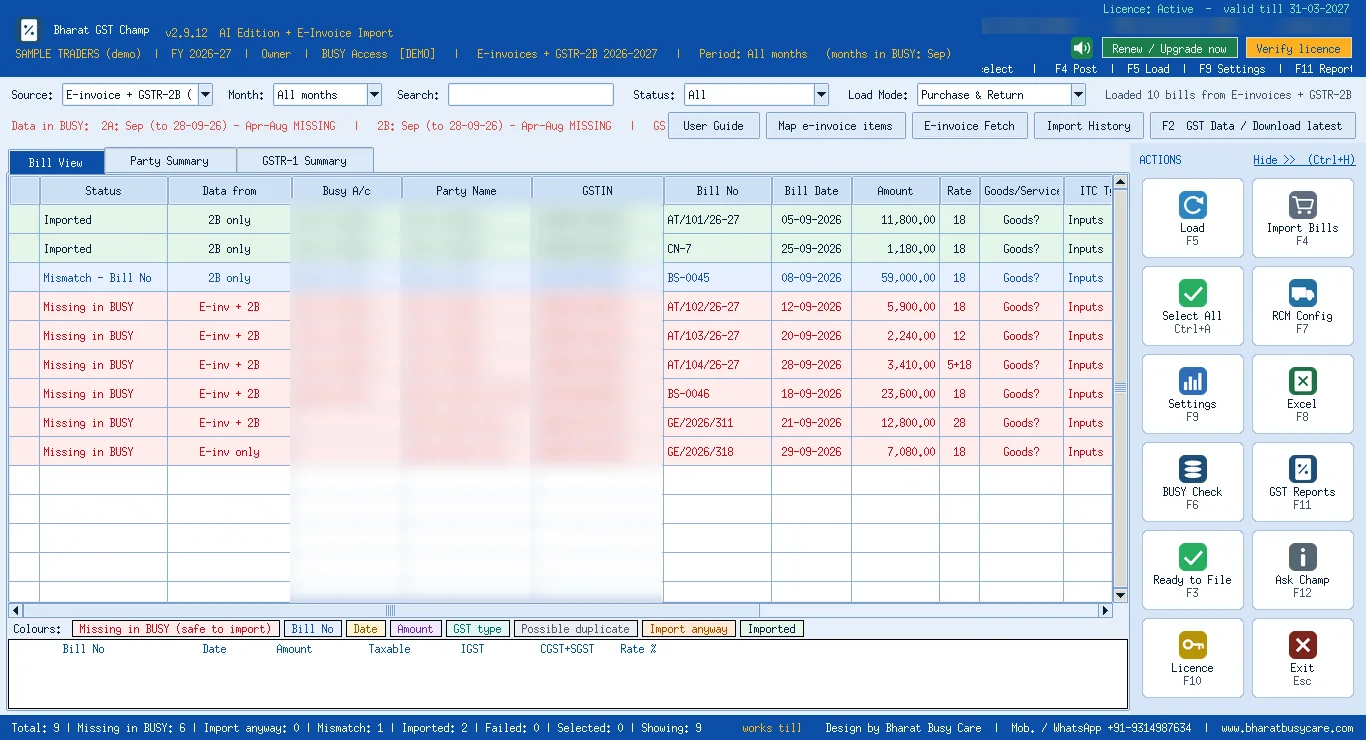
Task: Switch to the Bill View tab
Action: (x=56, y=162)
